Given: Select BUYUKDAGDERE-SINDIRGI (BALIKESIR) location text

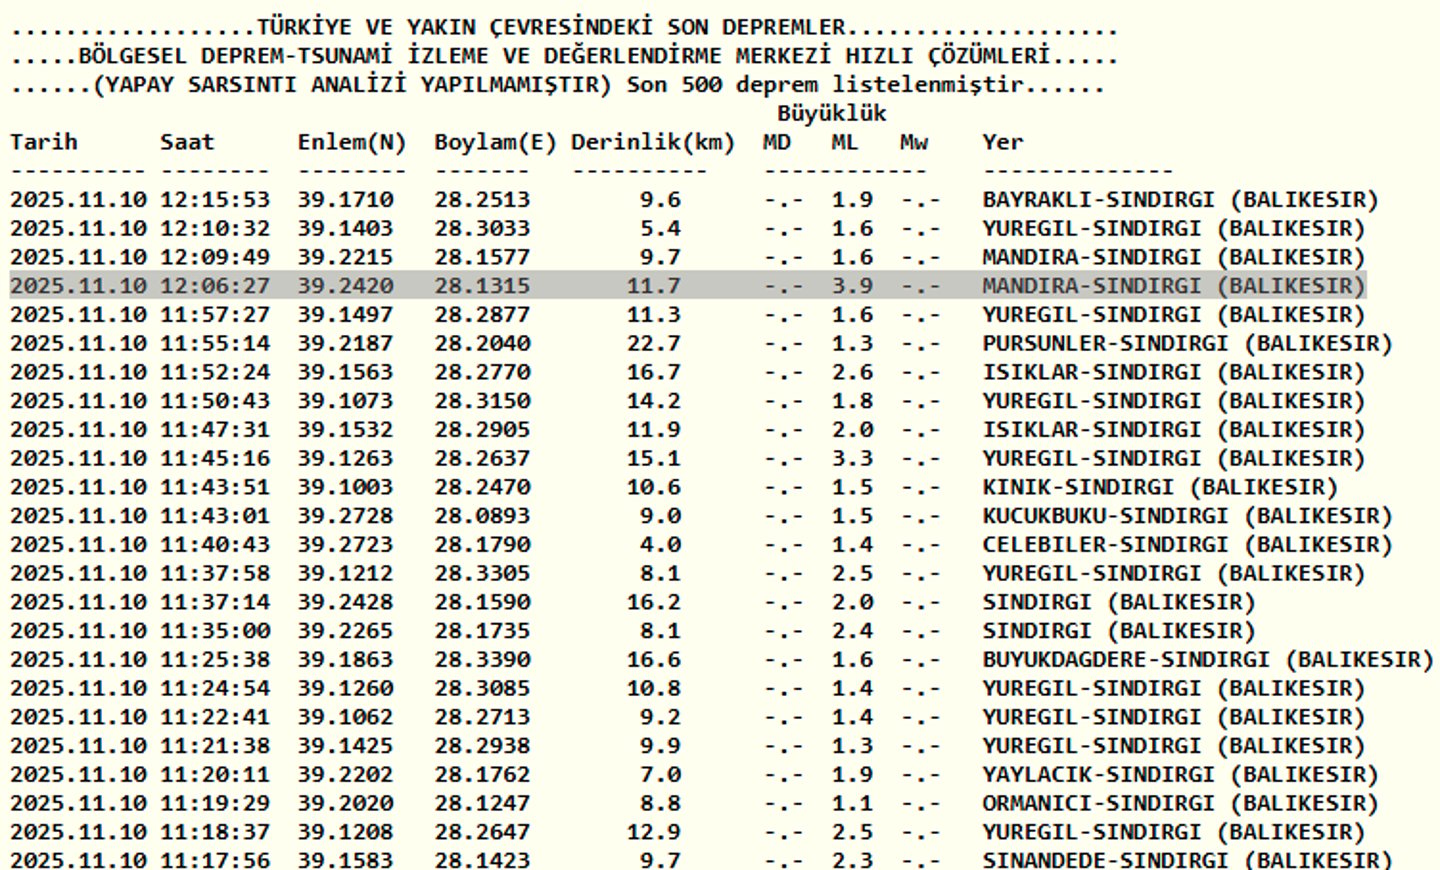Looking at the screenshot, I should pos(1208,661).
